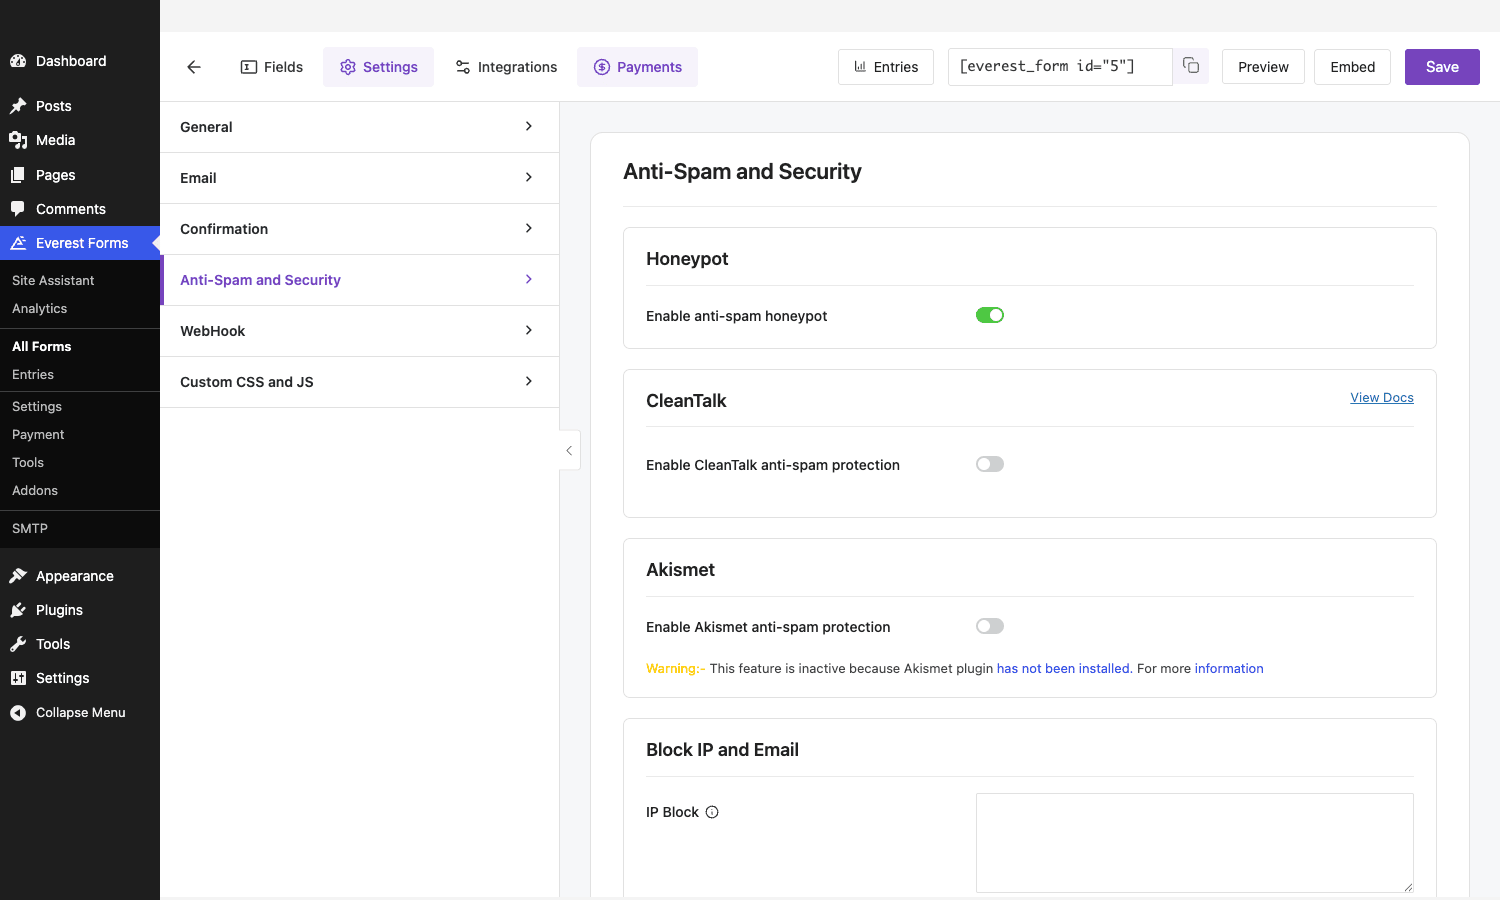
Task: Copy the shortcode with copy icon
Action: 1191,66
